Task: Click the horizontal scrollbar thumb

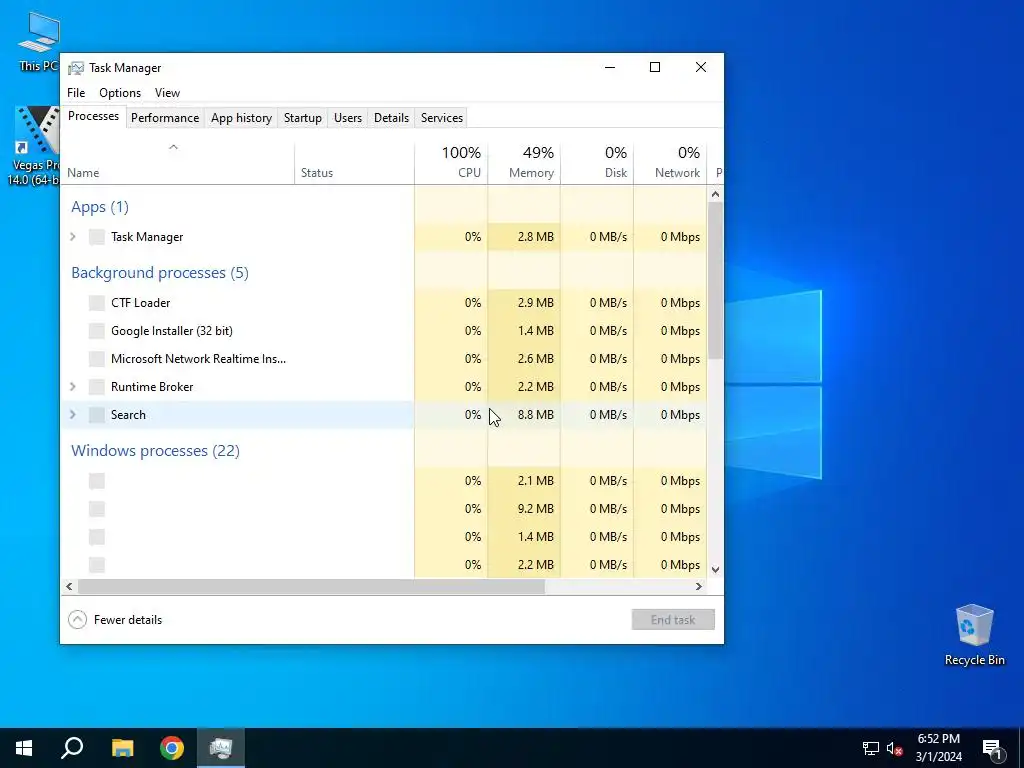Action: pos(311,586)
